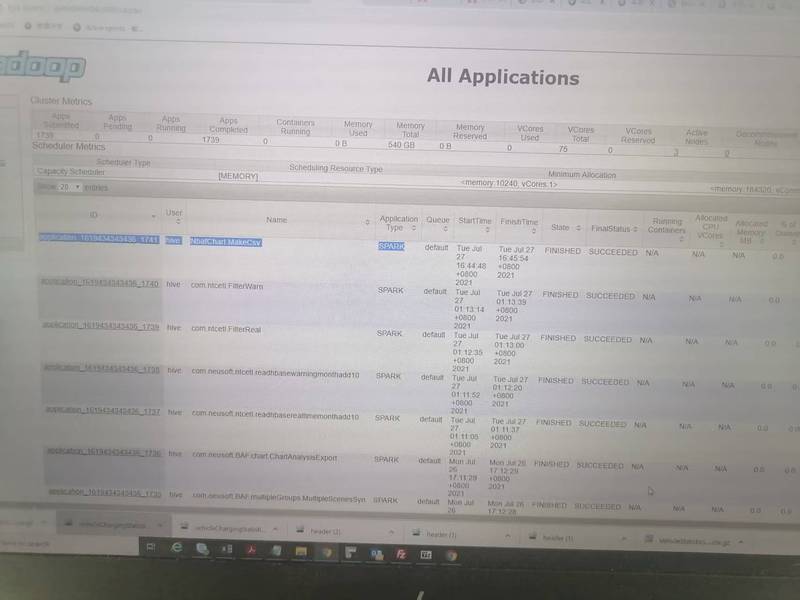Open the File Explorer taskbar icon

[x=301, y=552]
